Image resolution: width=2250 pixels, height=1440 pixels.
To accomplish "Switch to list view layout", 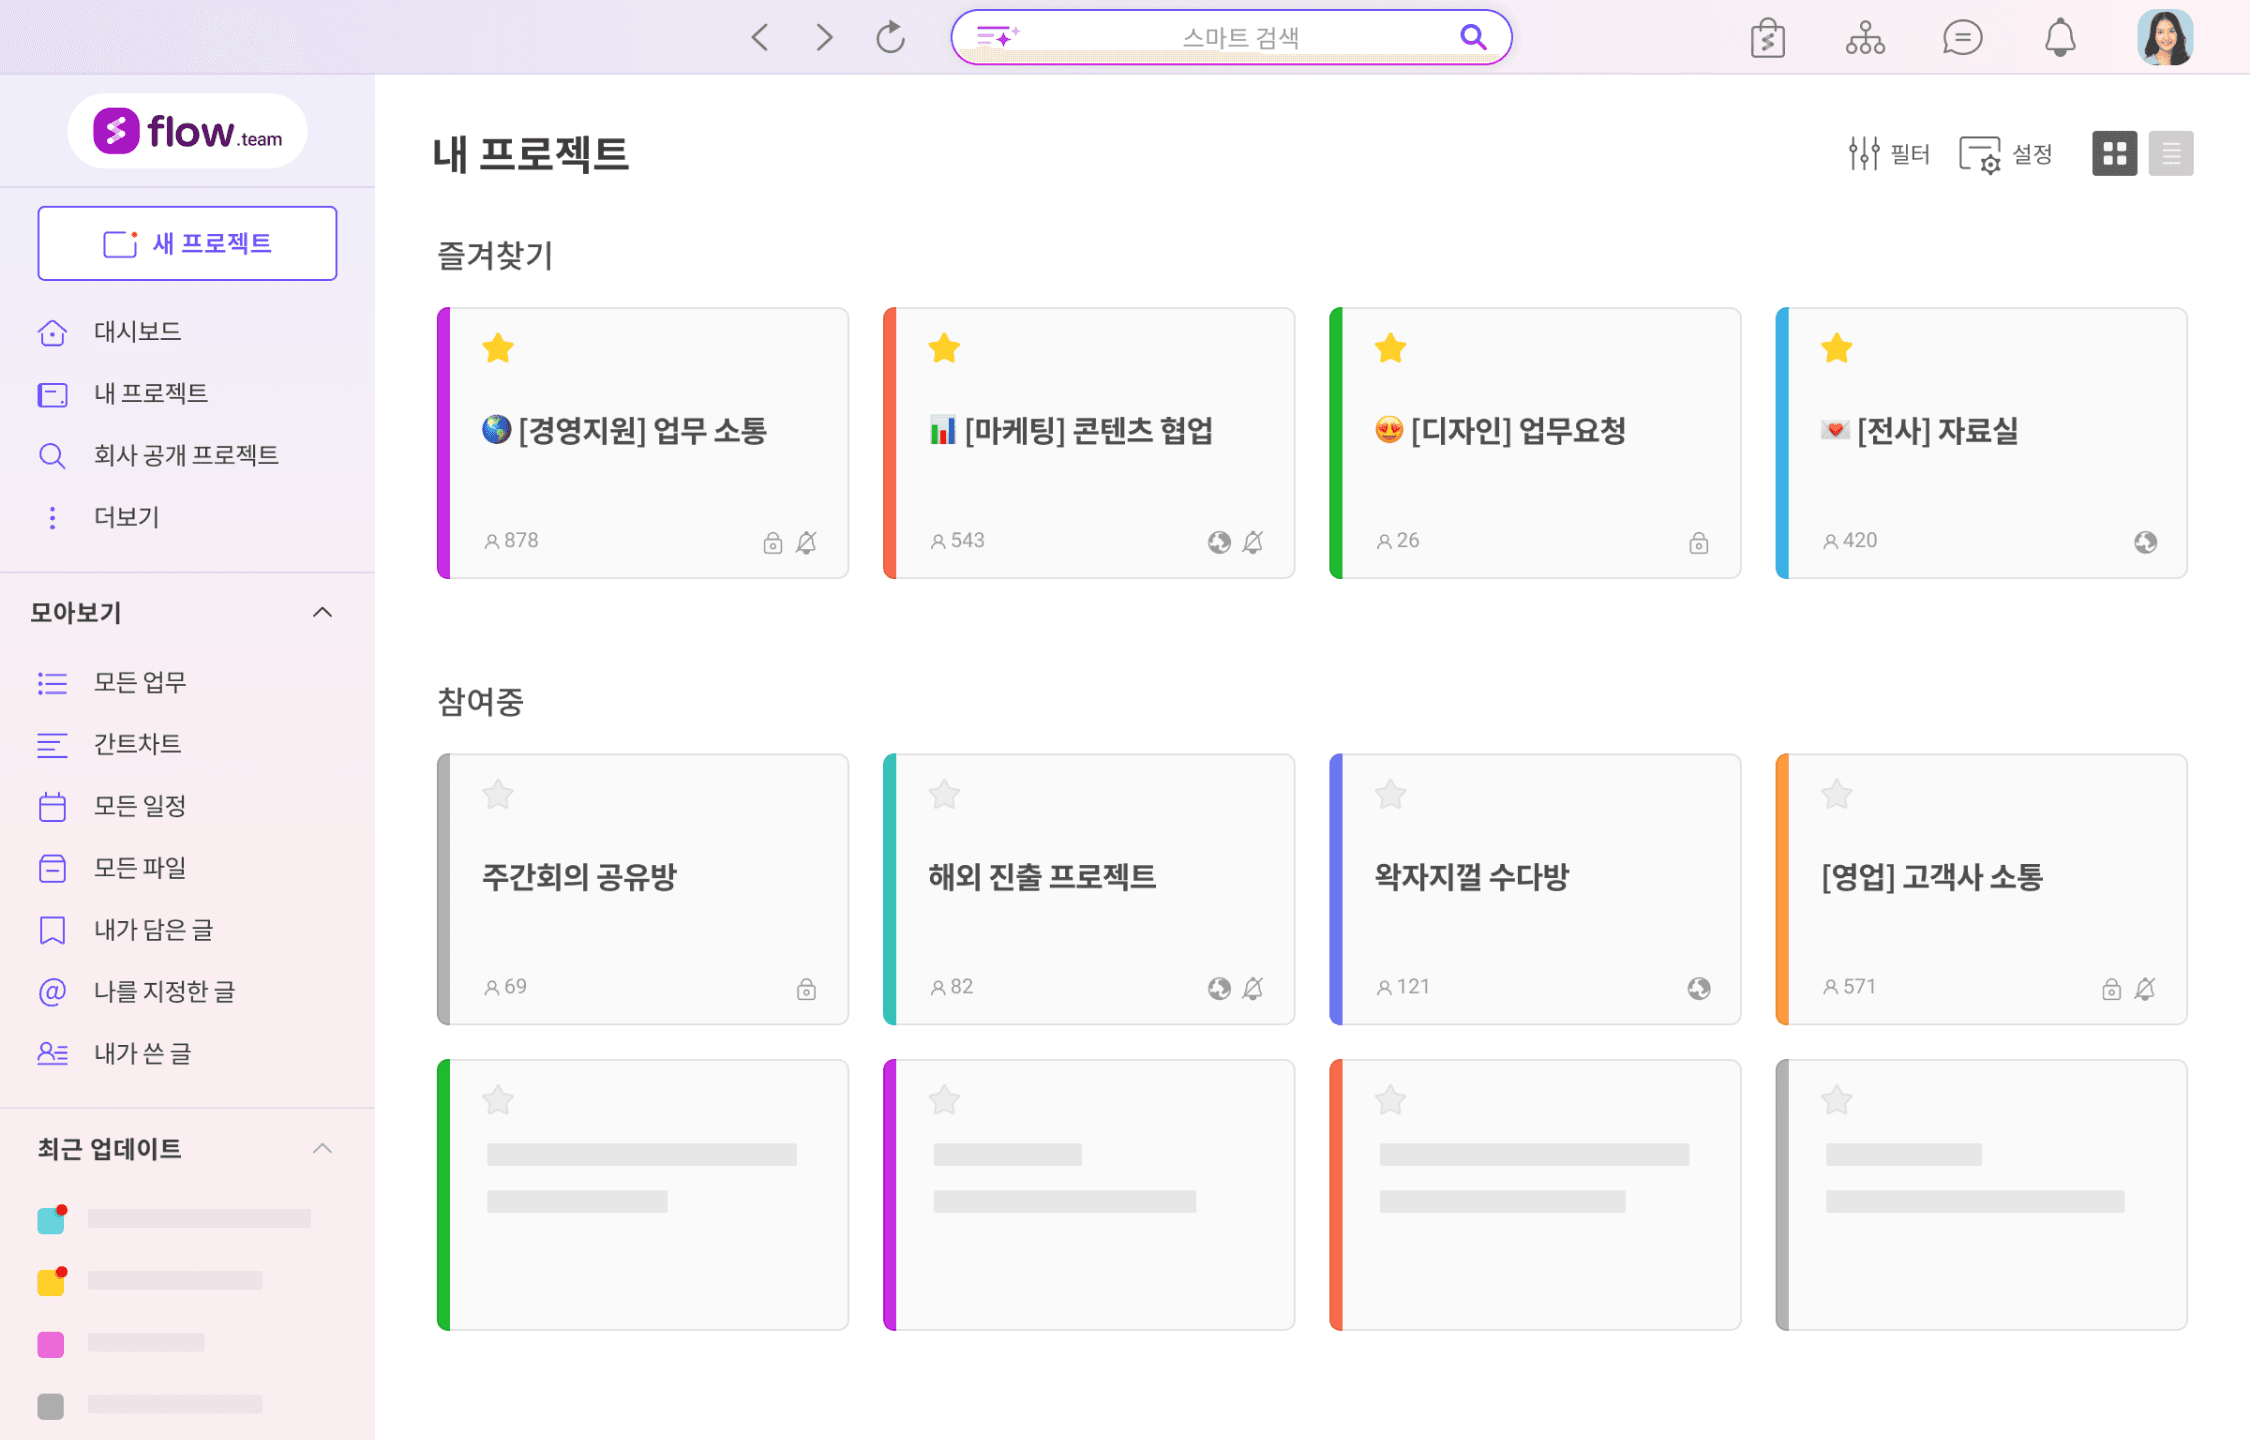I will coord(2170,154).
